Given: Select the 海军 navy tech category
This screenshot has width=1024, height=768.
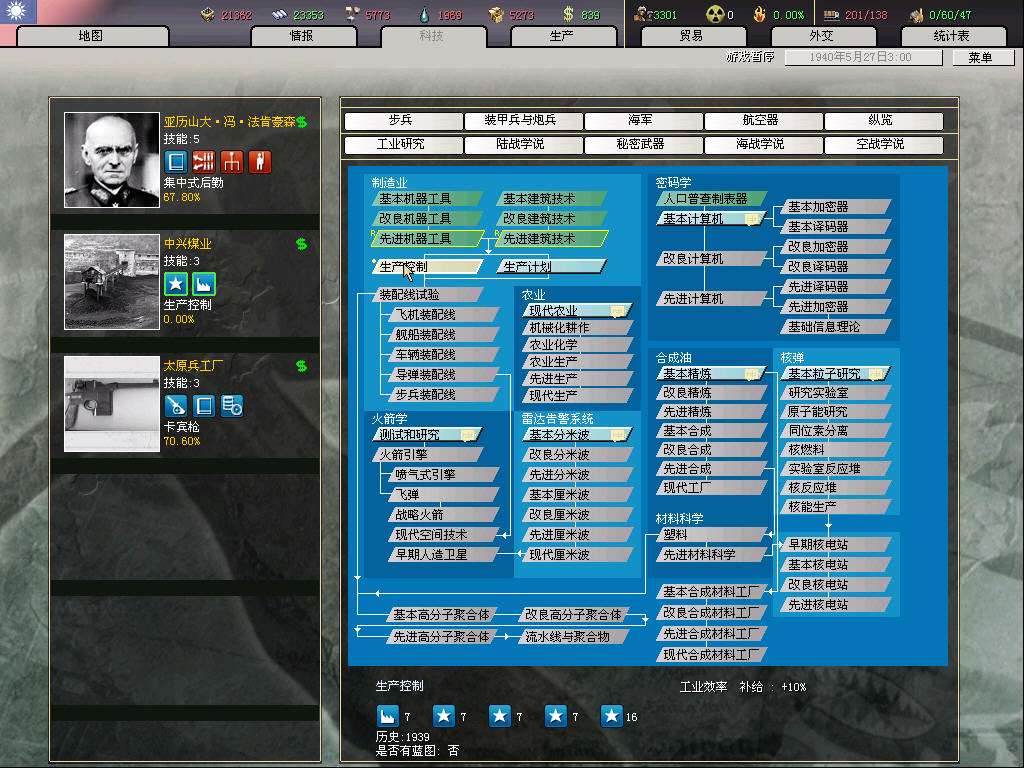Looking at the screenshot, I should pos(643,121).
